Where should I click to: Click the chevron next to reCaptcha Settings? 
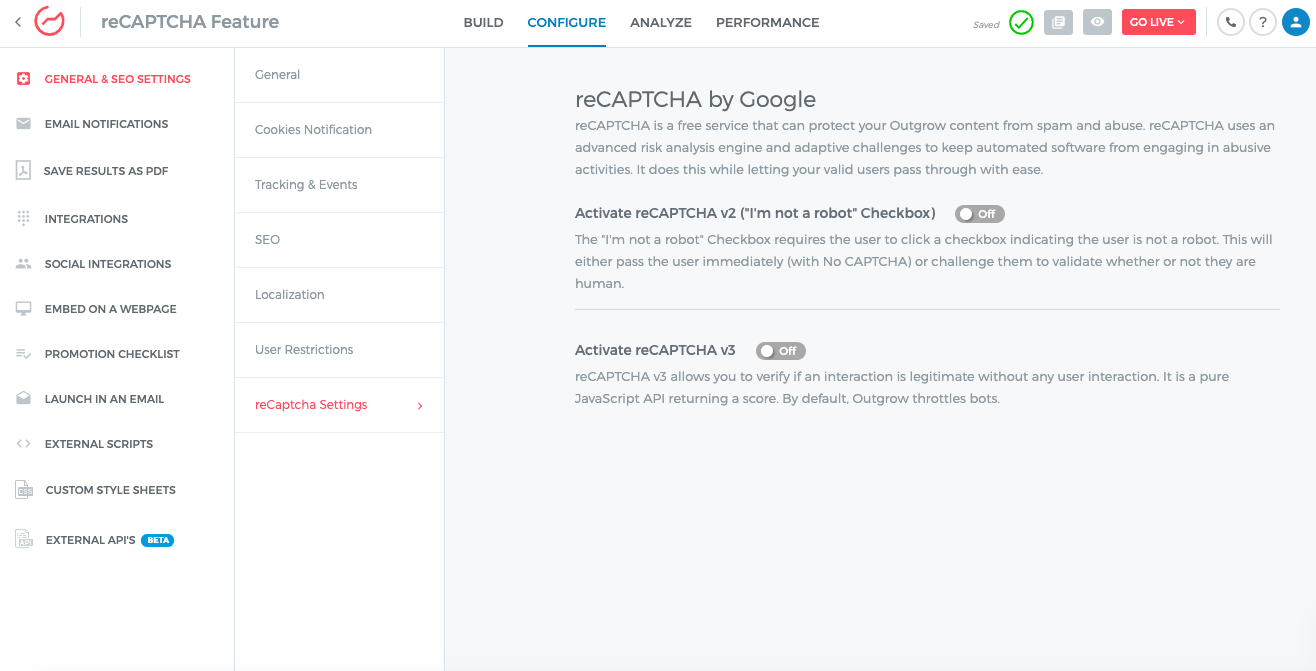[420, 406]
